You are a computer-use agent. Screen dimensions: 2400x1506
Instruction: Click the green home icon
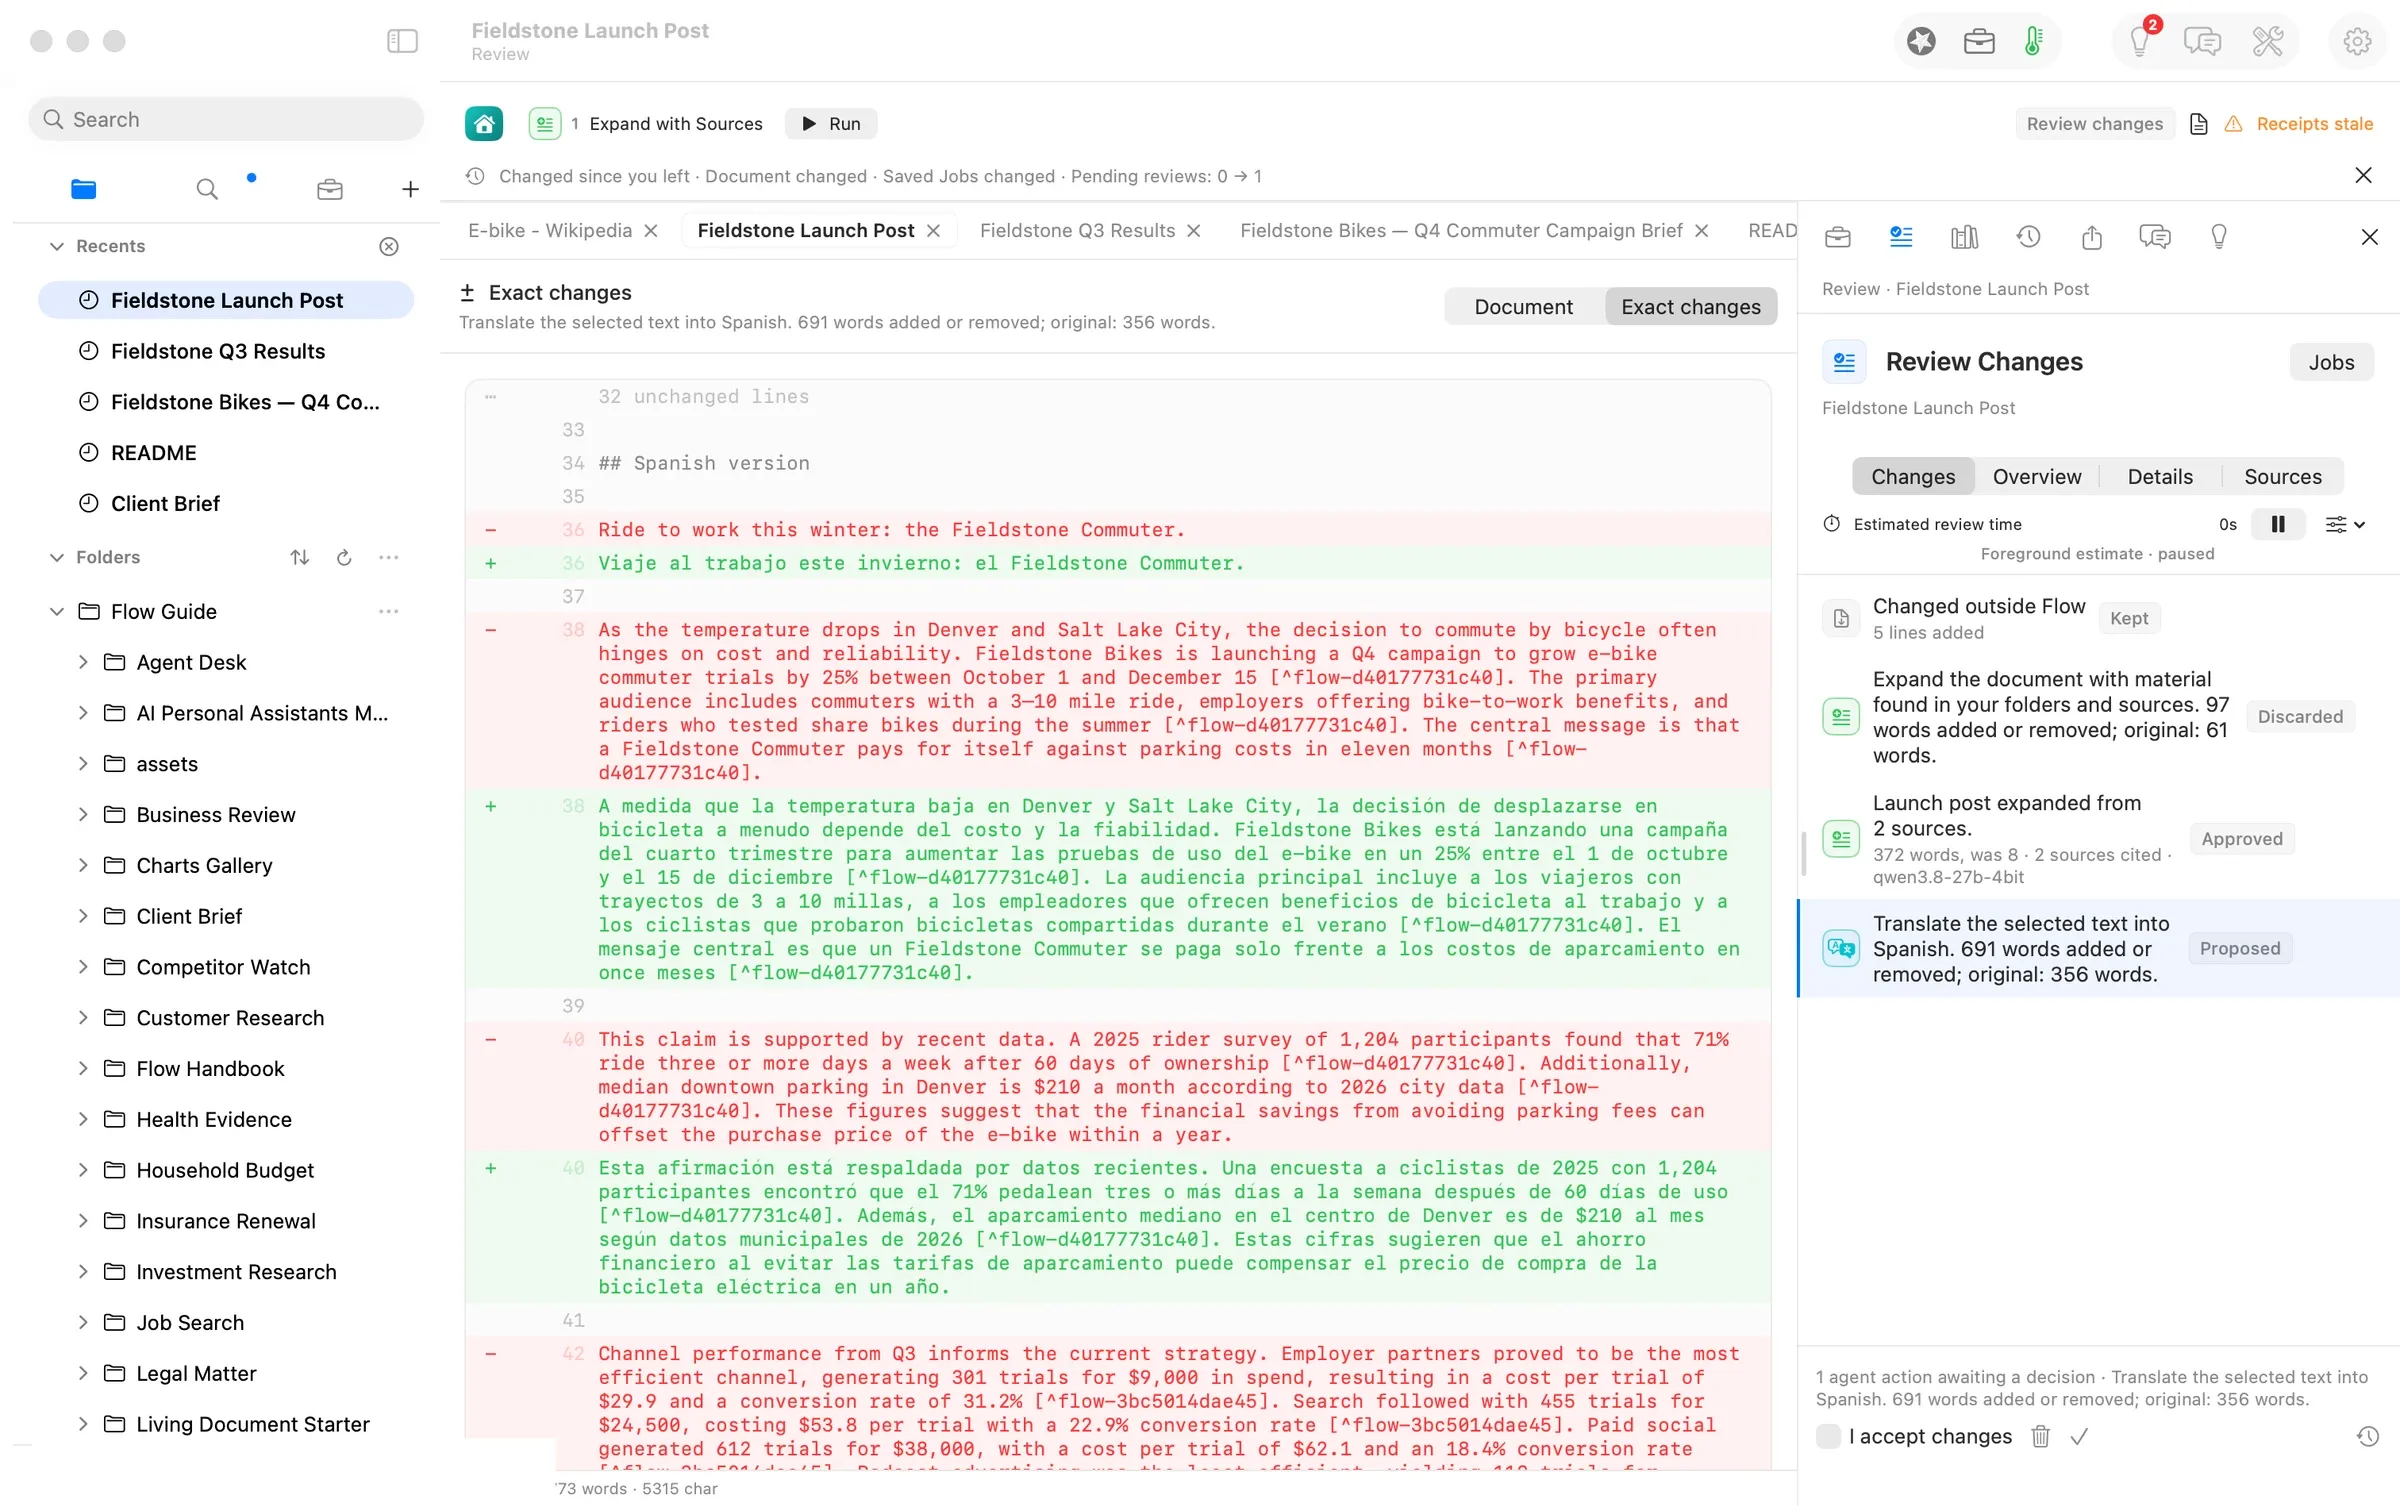click(x=484, y=124)
